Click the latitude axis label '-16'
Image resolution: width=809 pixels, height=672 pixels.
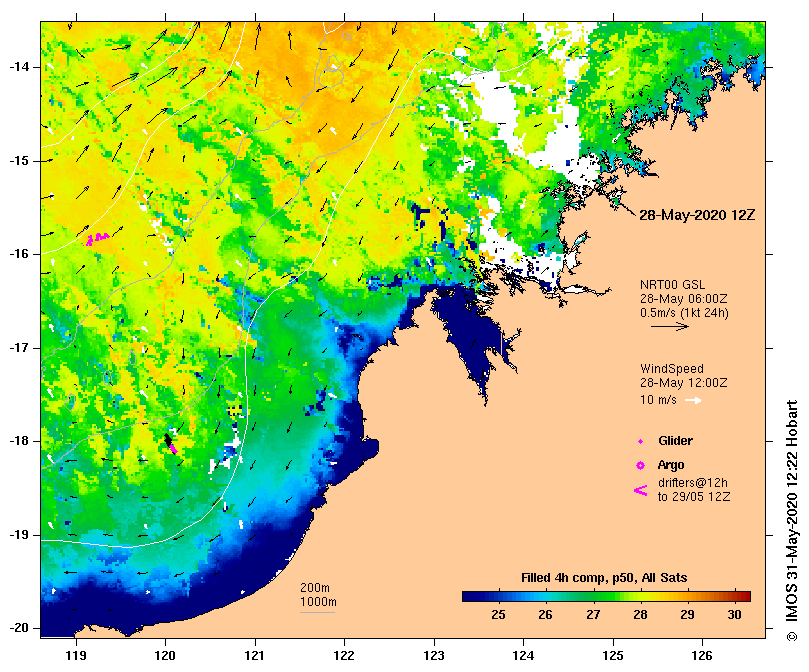pos(20,254)
